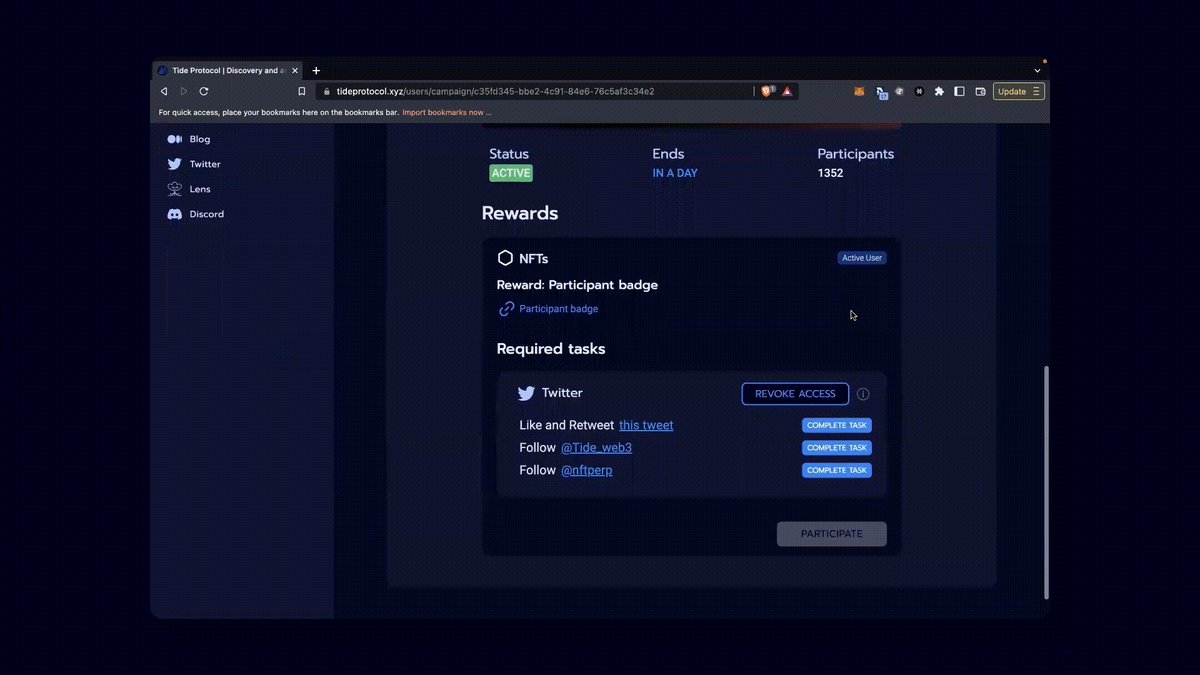Reload the page with refresh icon
This screenshot has width=1200, height=675.
pos(204,91)
